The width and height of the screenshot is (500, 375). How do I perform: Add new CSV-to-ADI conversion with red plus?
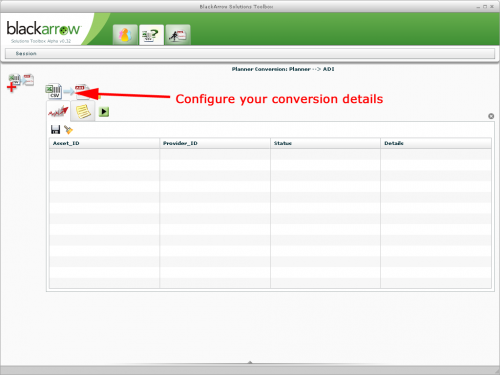[x=20, y=83]
